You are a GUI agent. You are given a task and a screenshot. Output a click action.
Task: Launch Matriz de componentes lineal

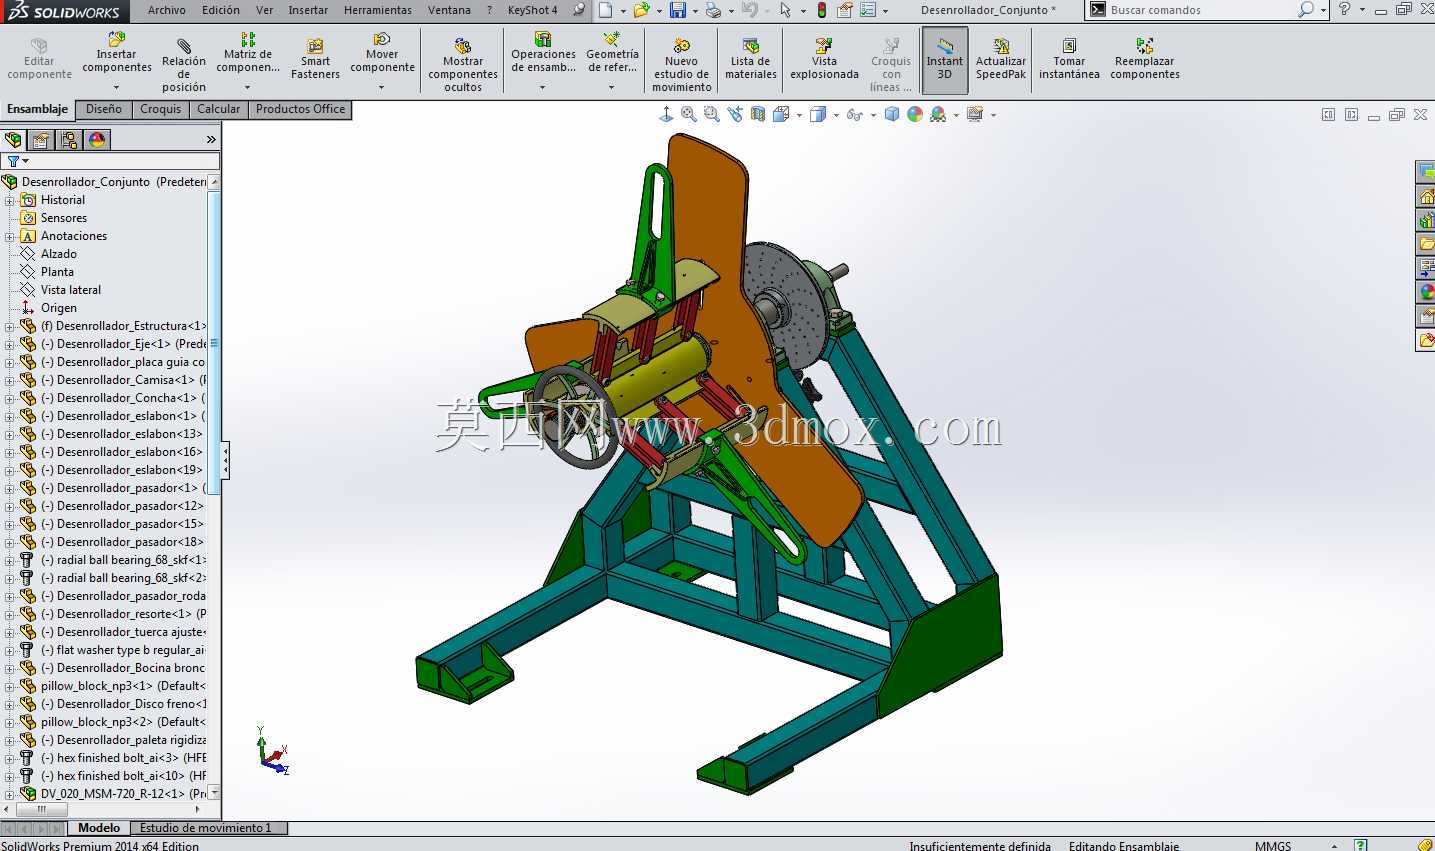click(x=248, y=55)
